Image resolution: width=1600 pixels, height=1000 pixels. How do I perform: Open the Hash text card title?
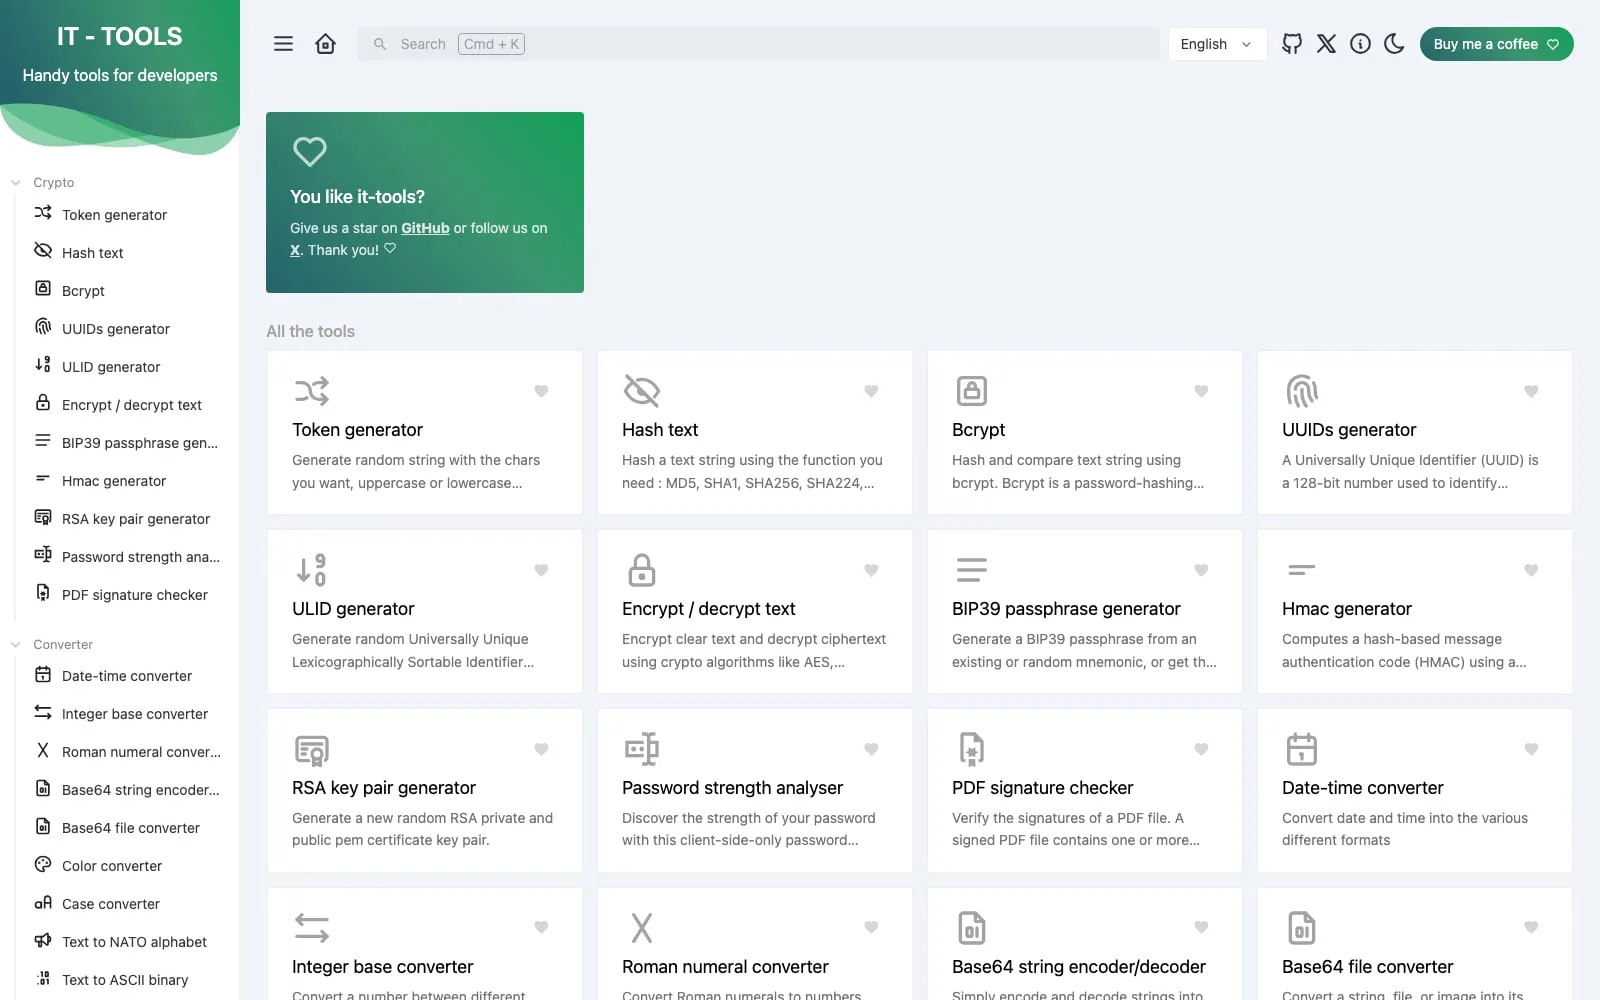660,430
